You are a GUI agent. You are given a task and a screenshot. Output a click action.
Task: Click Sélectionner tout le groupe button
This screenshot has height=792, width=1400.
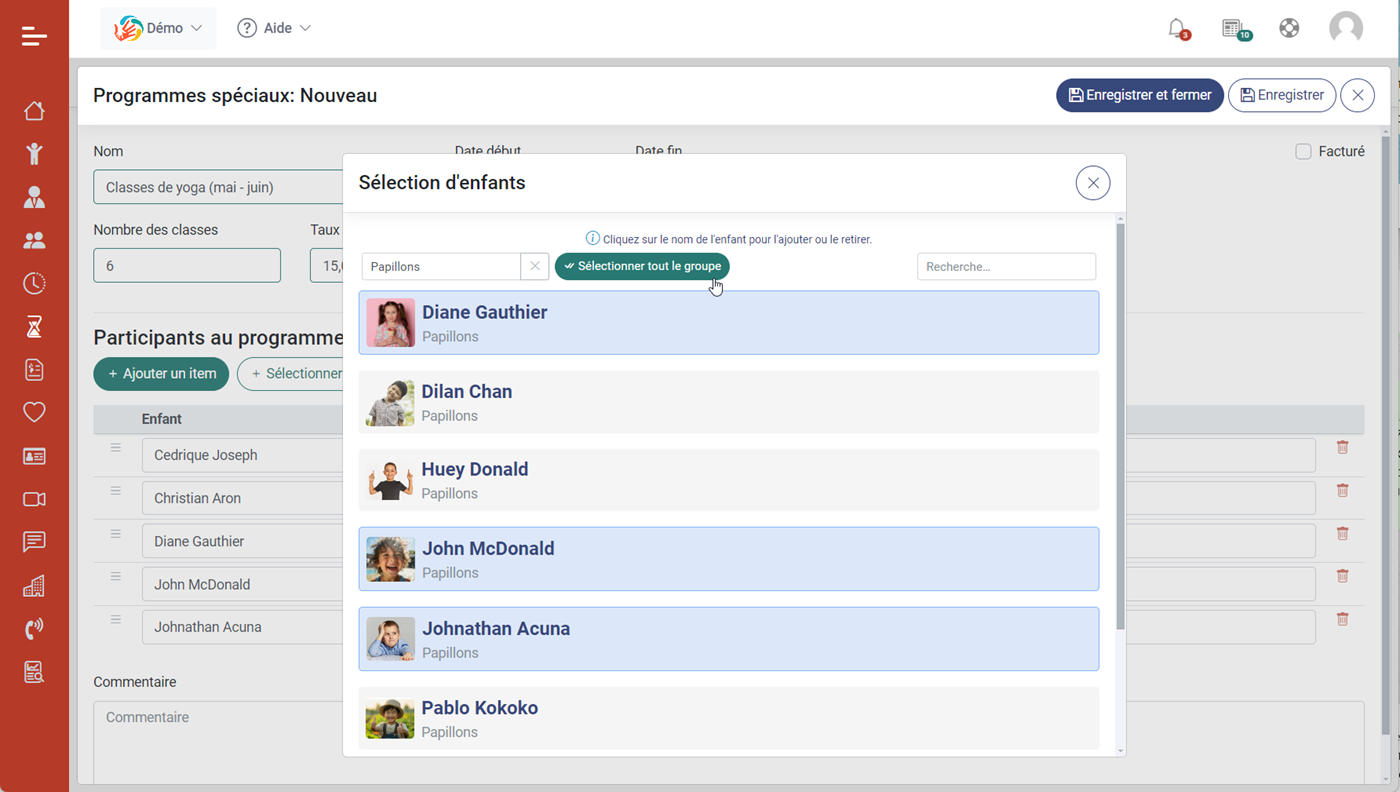coord(642,267)
